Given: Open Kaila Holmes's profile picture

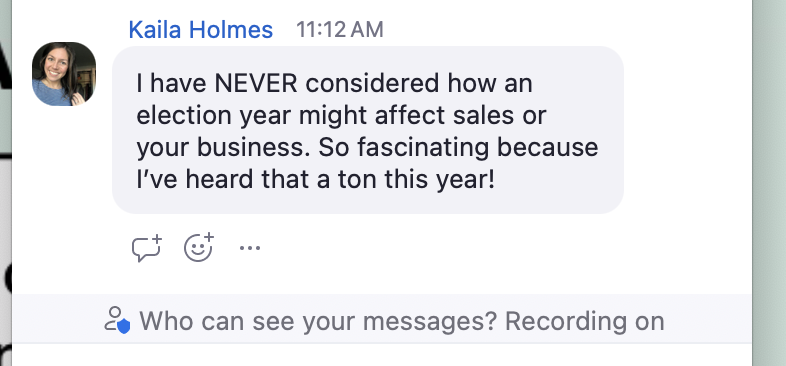Looking at the screenshot, I should coord(64,74).
